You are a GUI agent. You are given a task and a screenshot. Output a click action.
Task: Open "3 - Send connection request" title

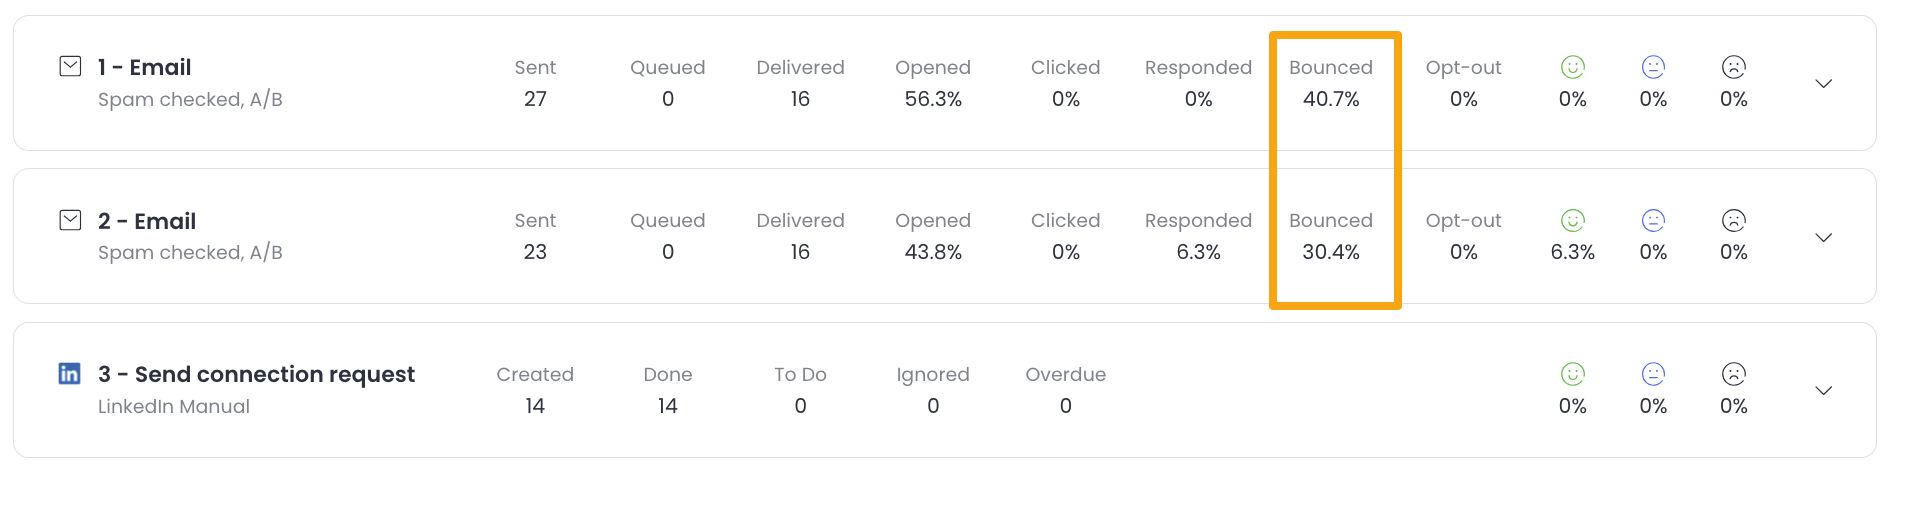[x=256, y=374]
